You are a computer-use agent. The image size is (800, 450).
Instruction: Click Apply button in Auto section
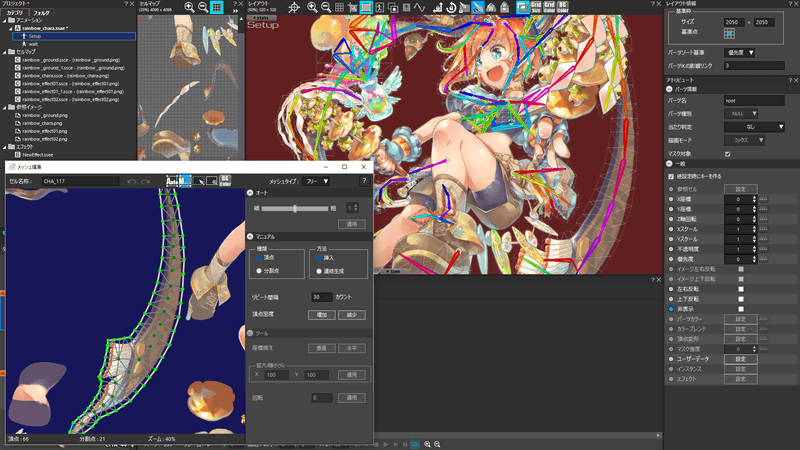[352, 224]
